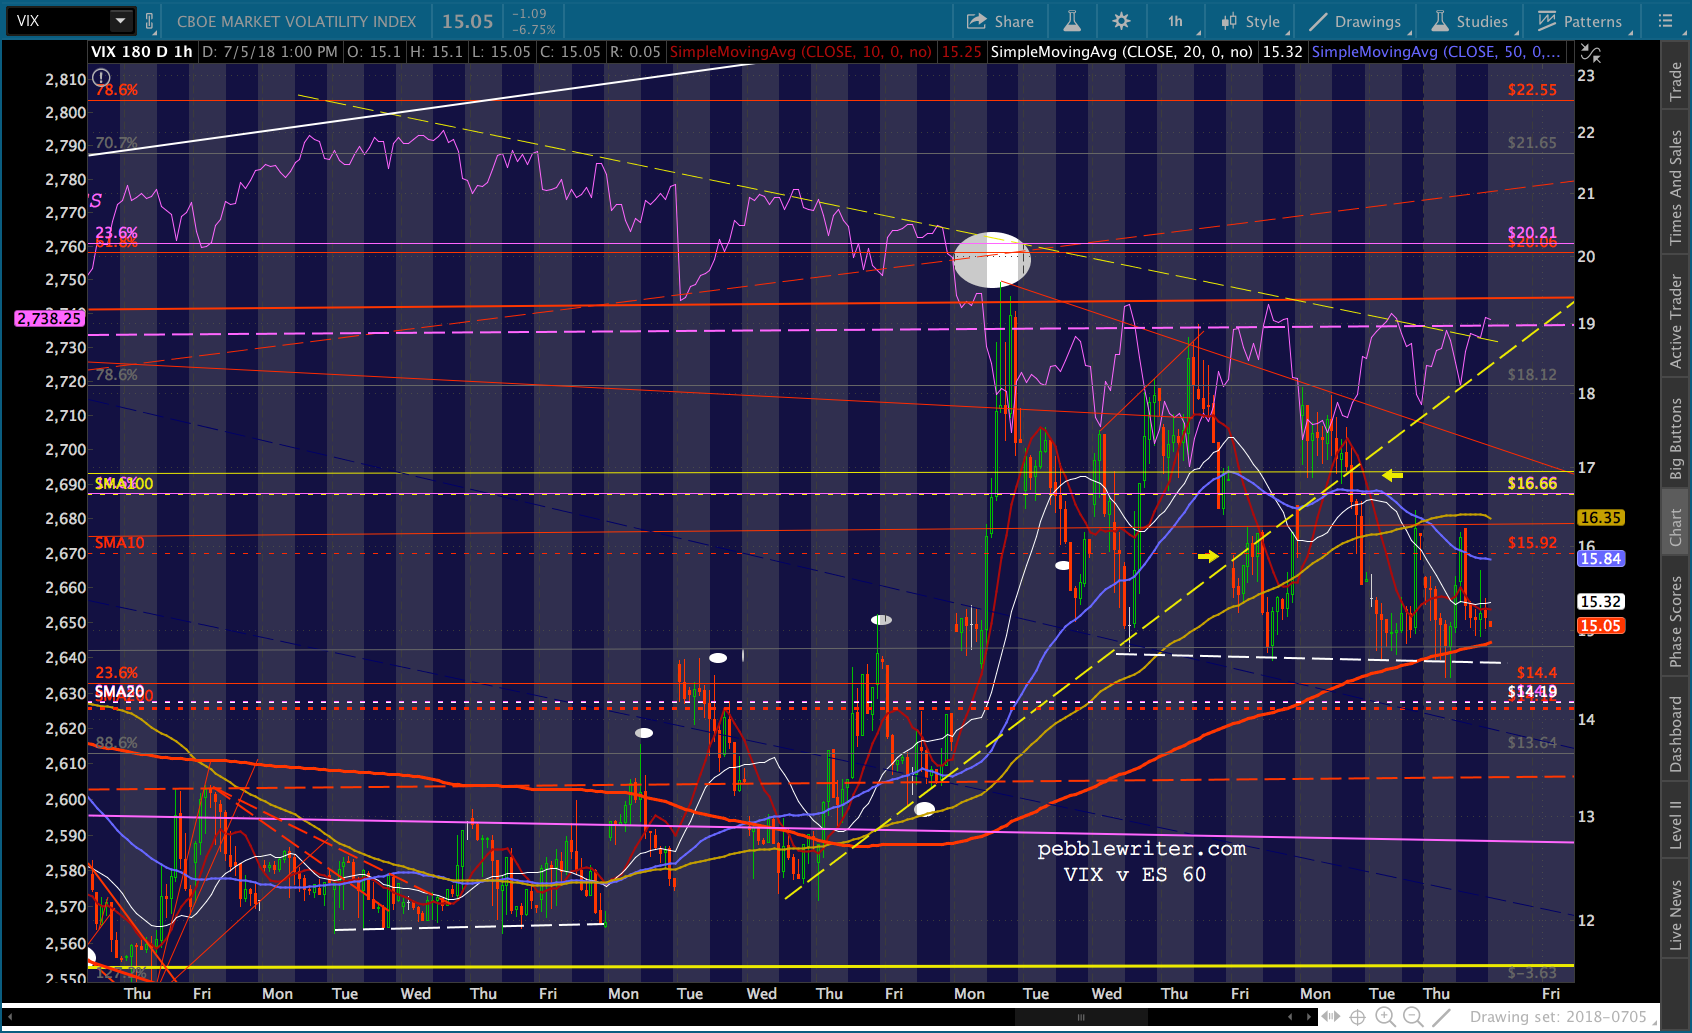Toggle the horizontal expand arrows icon
Screen dimensions: 1692x1033
[x=1330, y=1017]
